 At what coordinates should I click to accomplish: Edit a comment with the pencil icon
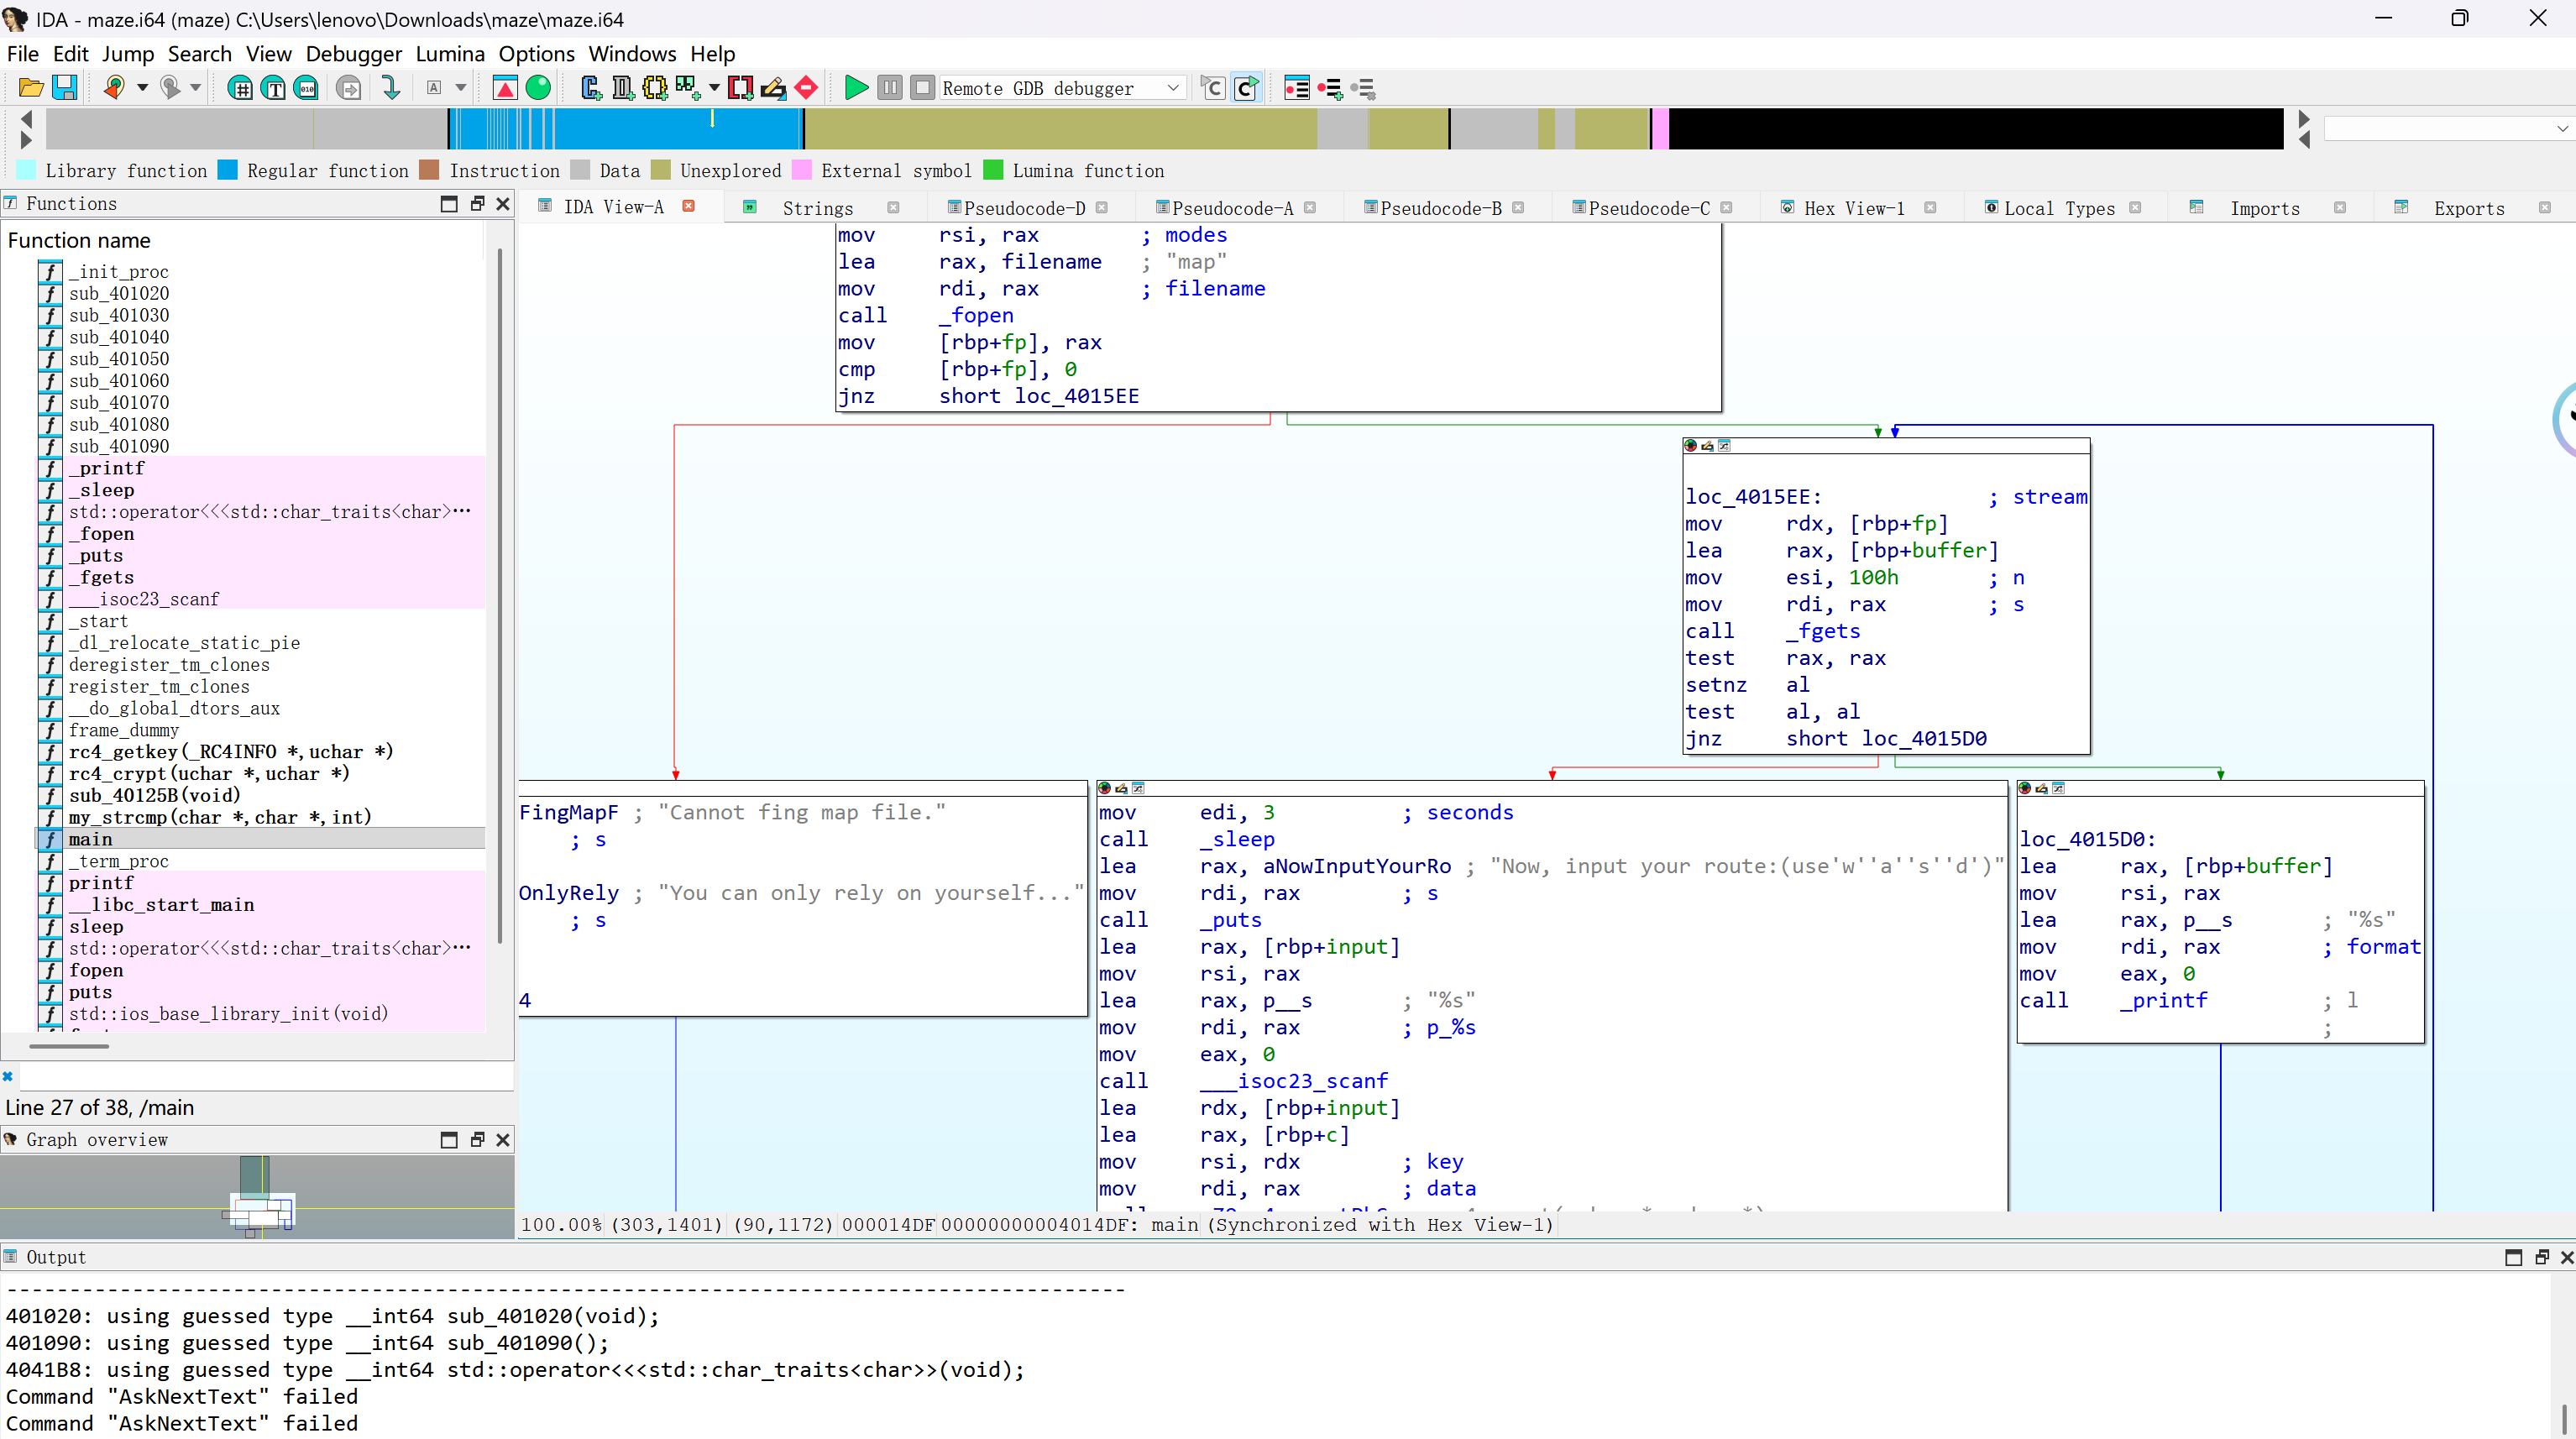pyautogui.click(x=773, y=87)
